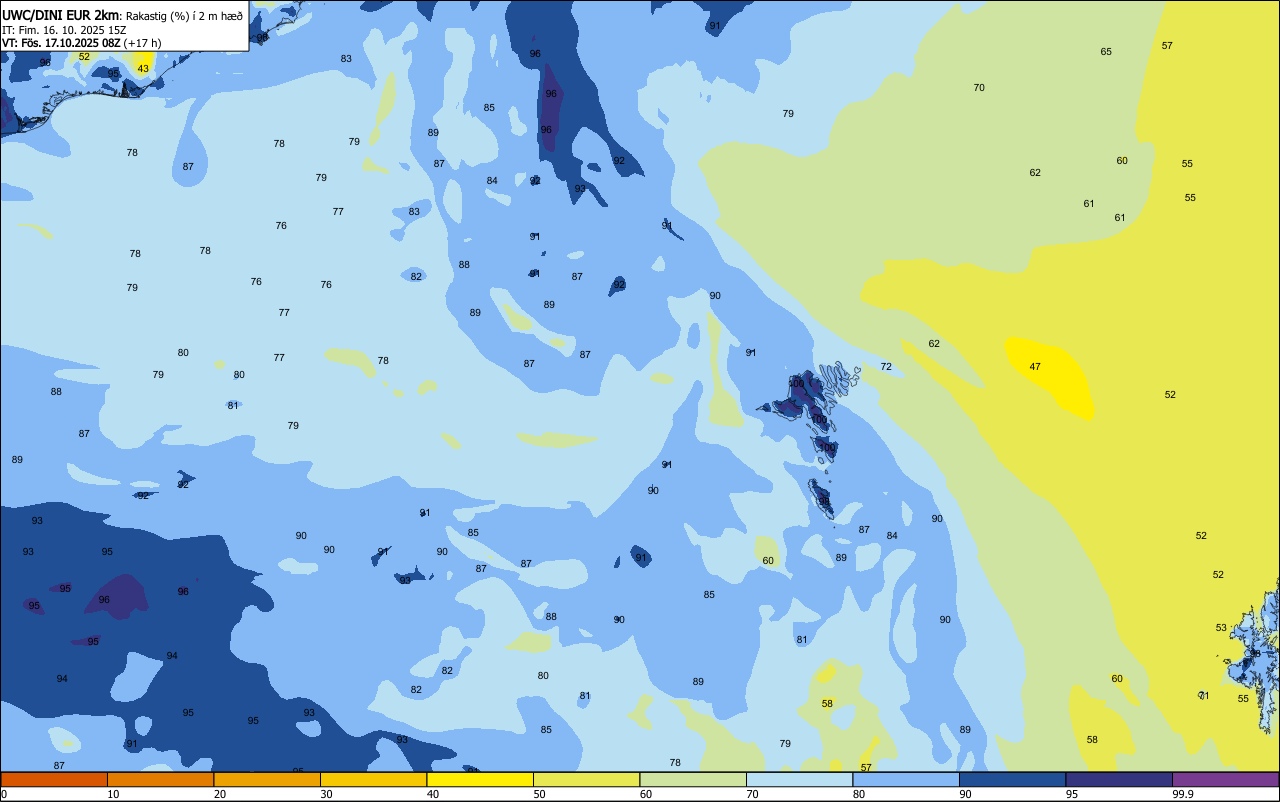The image size is (1280, 802).
Task: Pick the bright yellow 40–50 legend segment
Action: pyautogui.click(x=480, y=779)
